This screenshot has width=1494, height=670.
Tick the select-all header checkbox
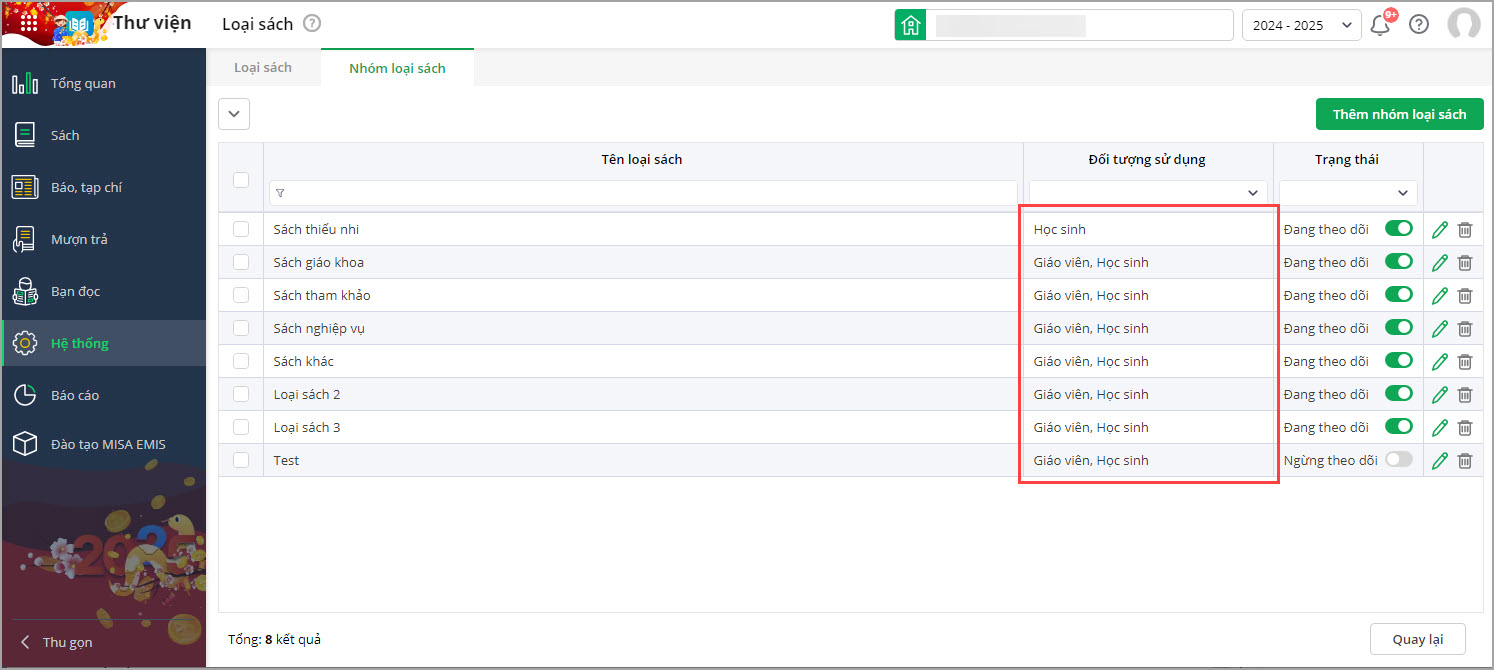(241, 180)
